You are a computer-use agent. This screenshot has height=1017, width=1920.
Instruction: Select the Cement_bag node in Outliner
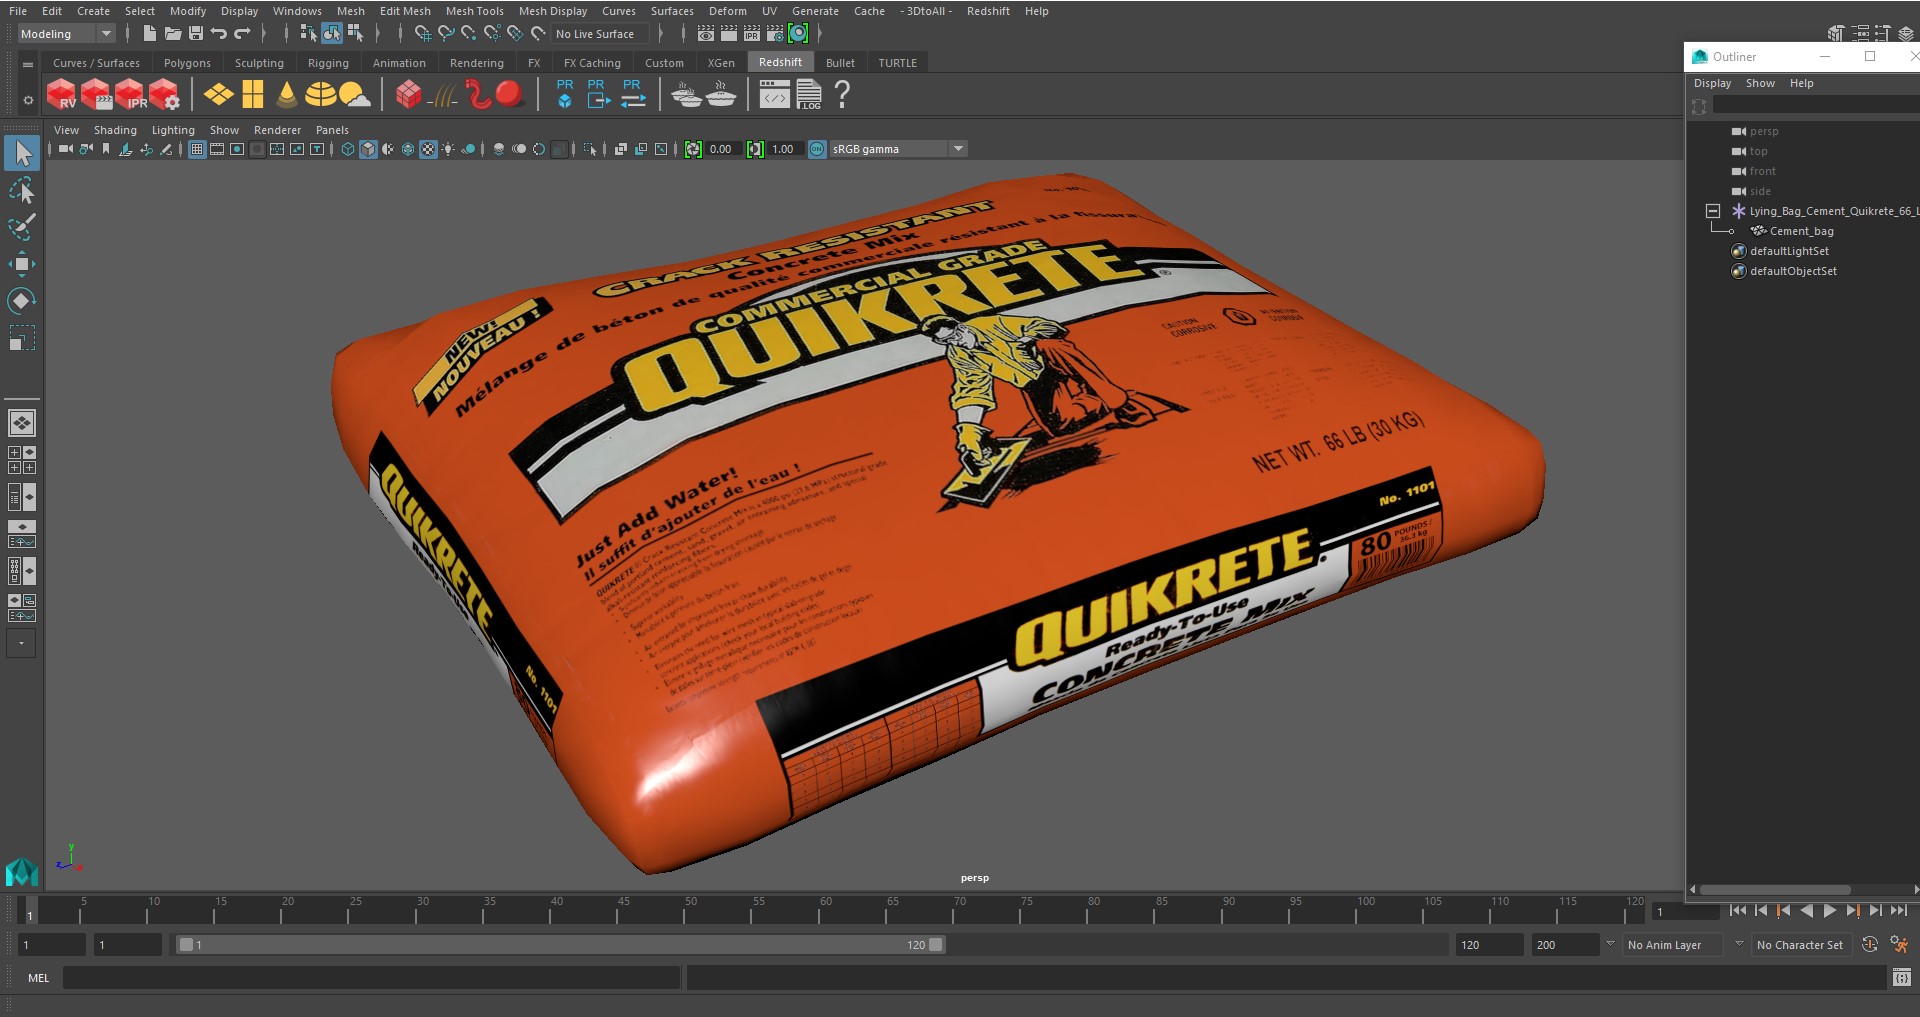1801,231
